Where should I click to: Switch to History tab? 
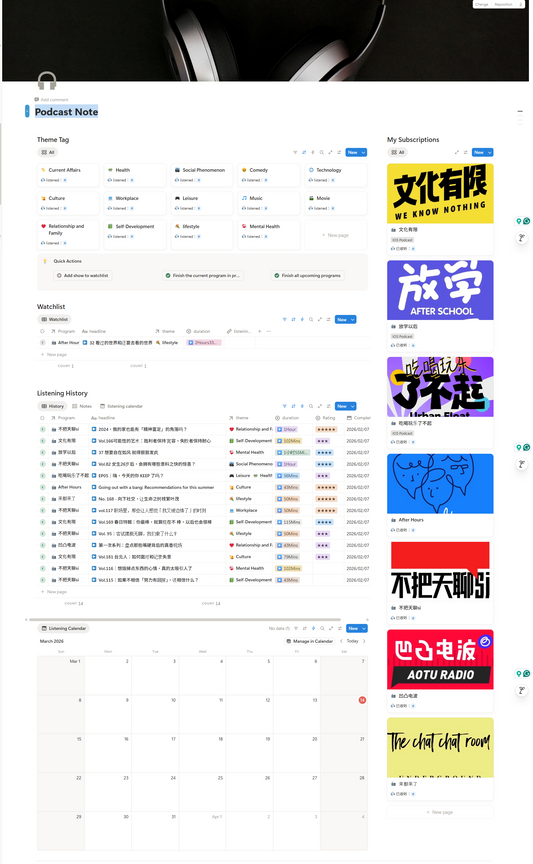[52, 406]
